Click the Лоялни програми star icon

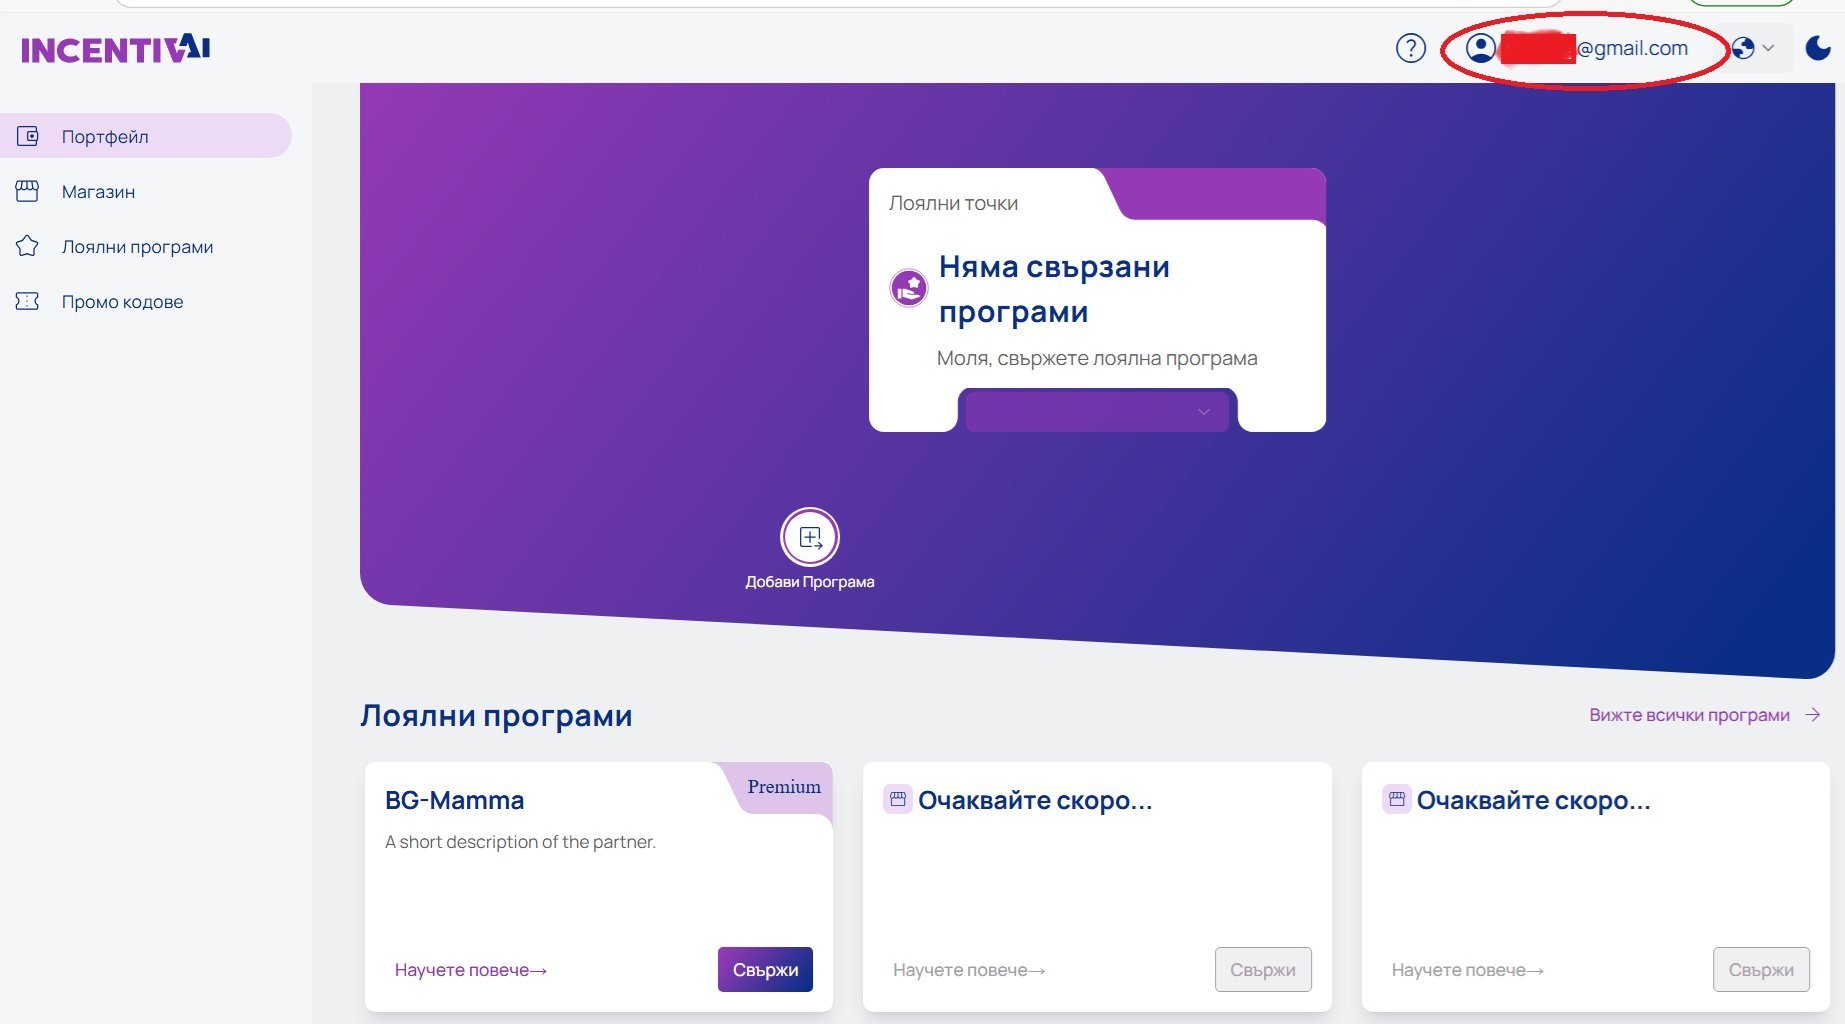(x=27, y=246)
